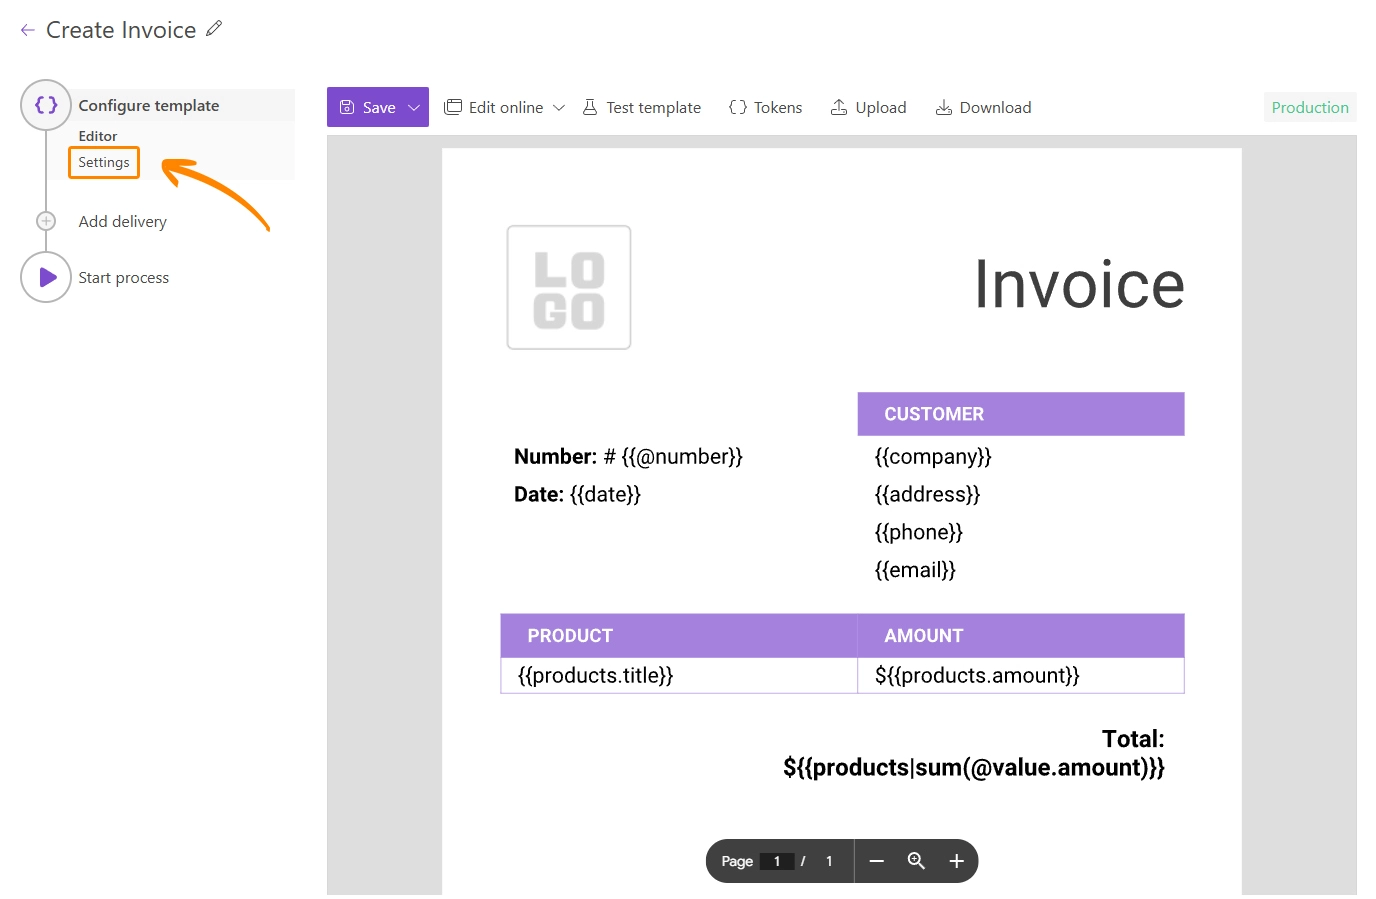
Task: Click the back arrow beside Create Invoice
Action: tap(27, 31)
